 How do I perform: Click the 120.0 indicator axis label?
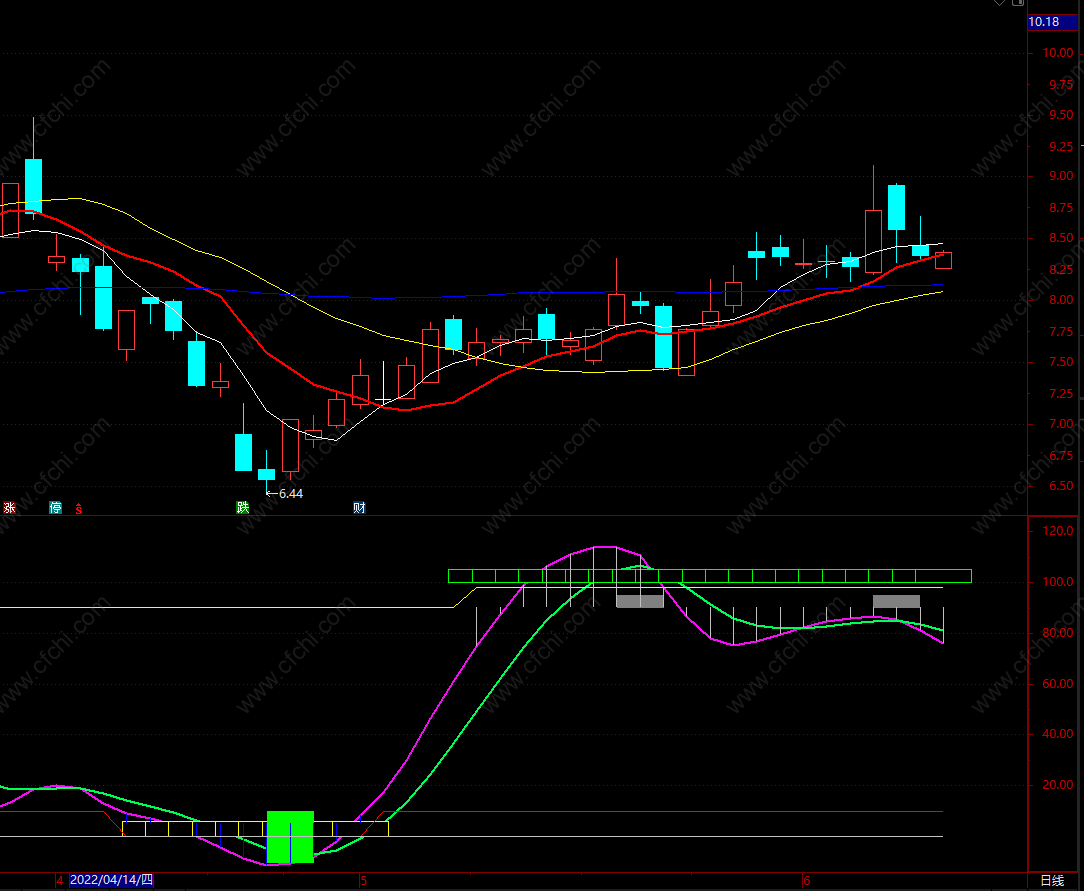(1058, 531)
